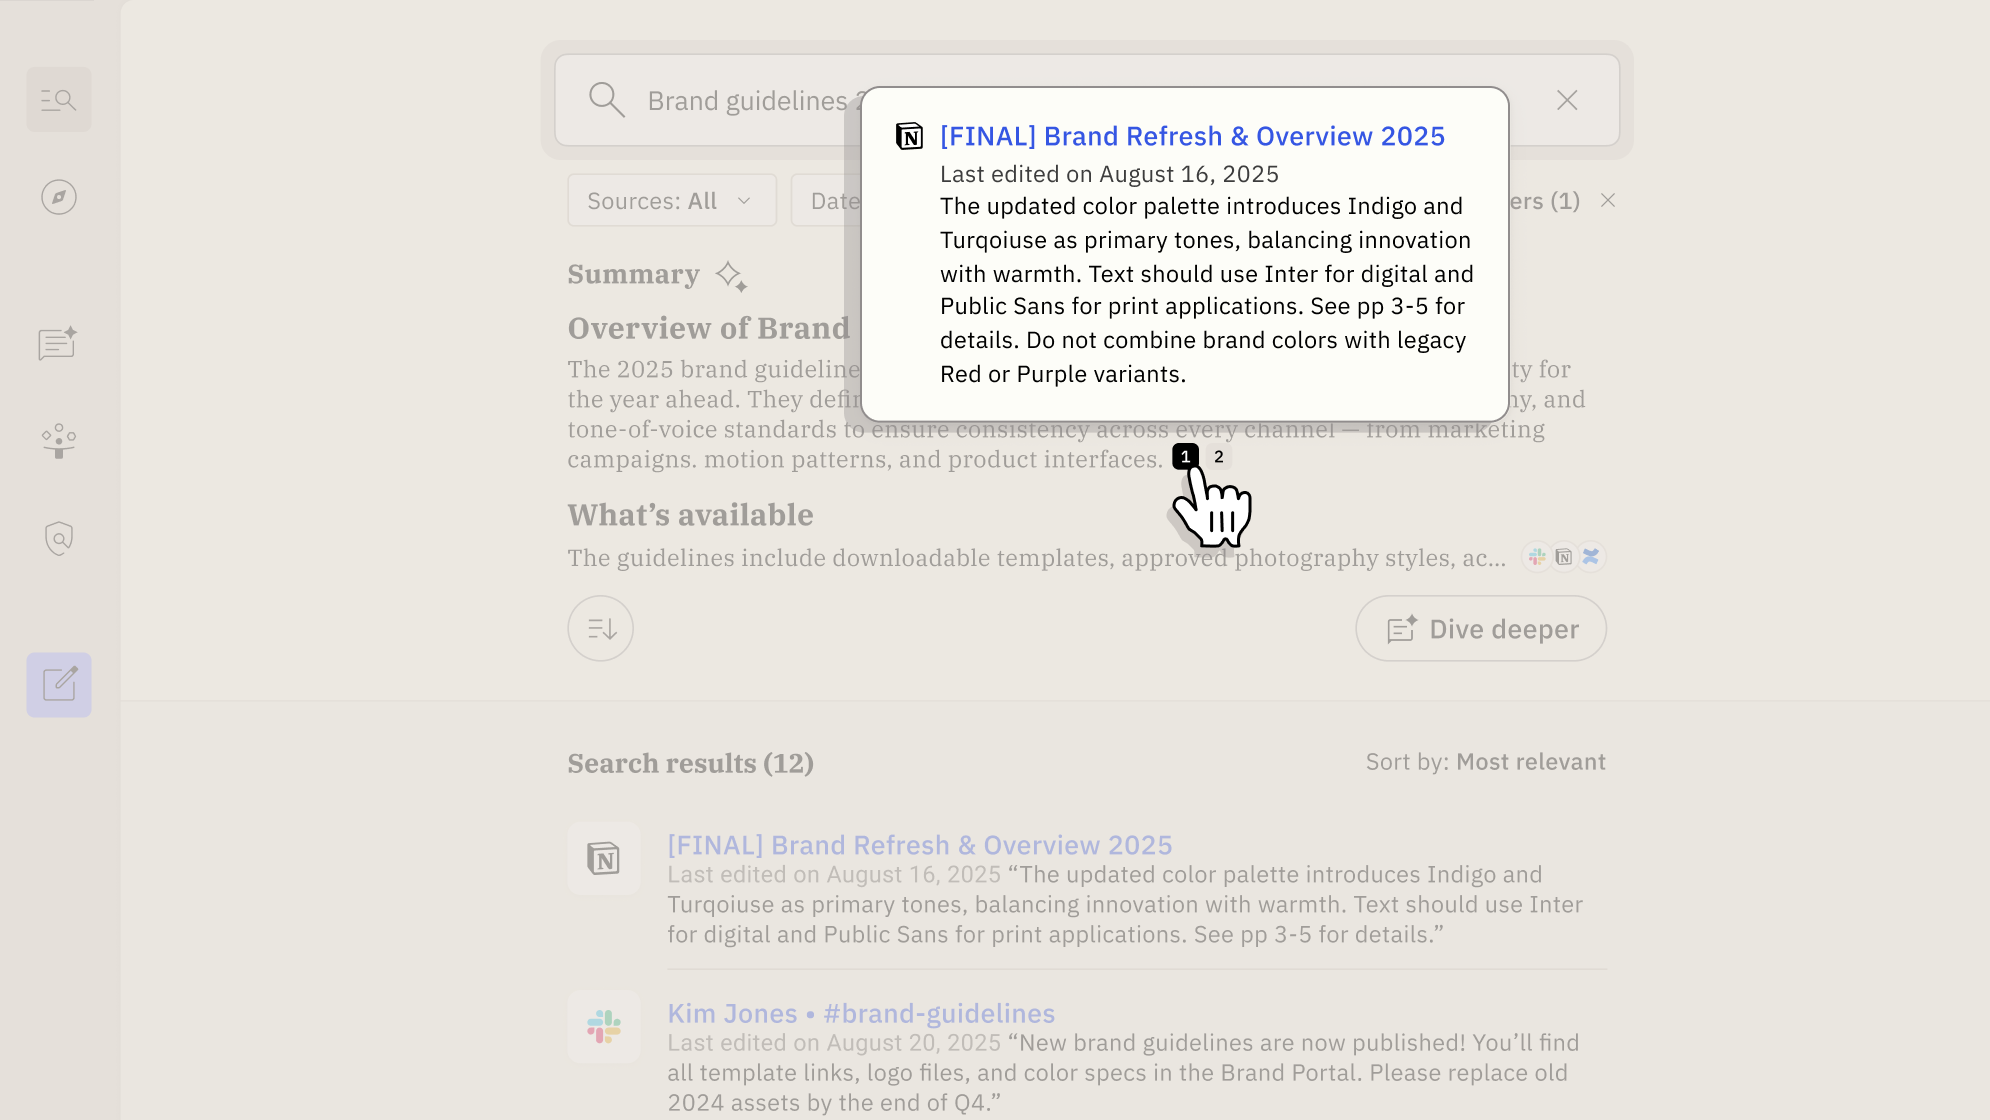Viewport: 1990px width, 1120px height.
Task: Click the Notion icon in popup card
Action: point(909,136)
